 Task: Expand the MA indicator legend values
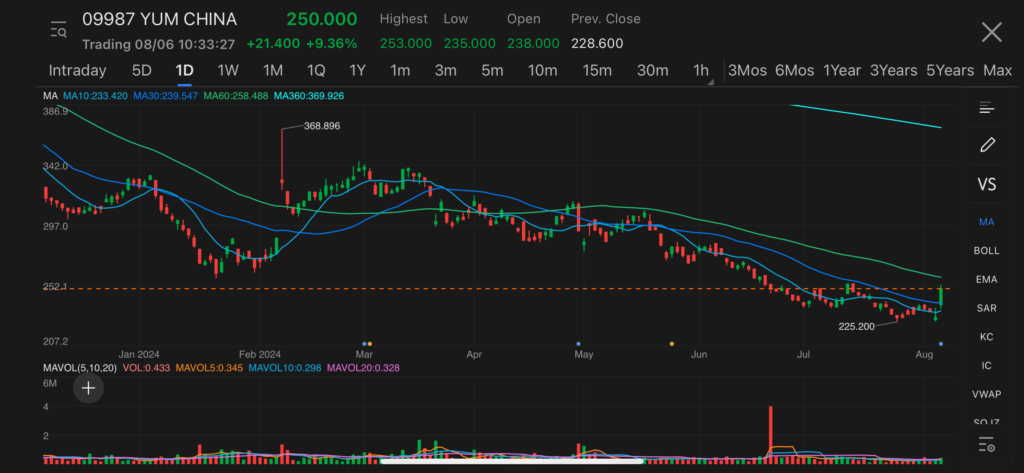(50, 95)
